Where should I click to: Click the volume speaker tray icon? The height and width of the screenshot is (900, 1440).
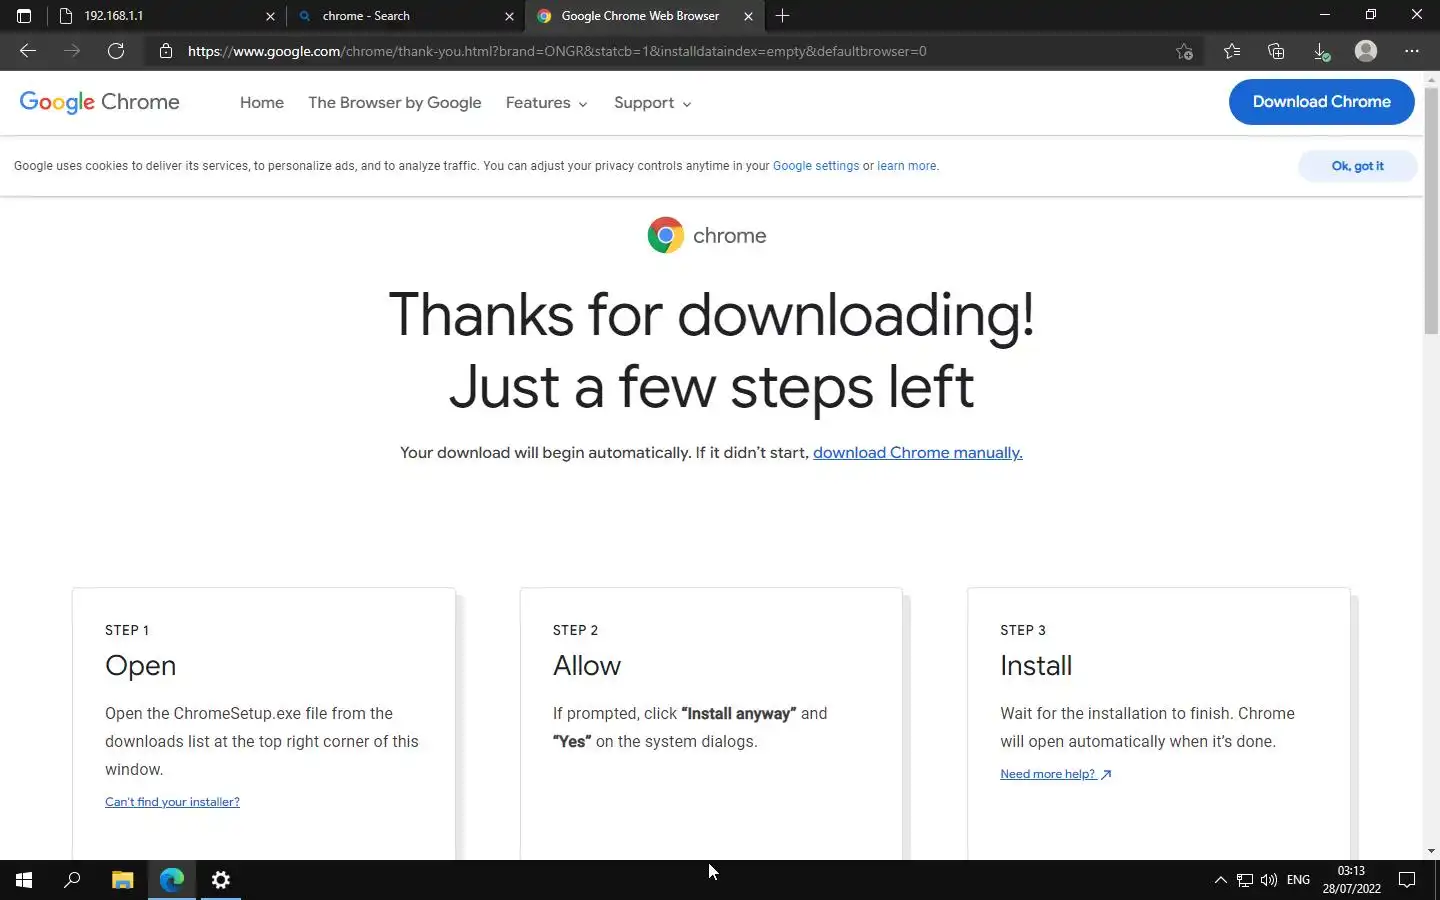click(x=1269, y=880)
